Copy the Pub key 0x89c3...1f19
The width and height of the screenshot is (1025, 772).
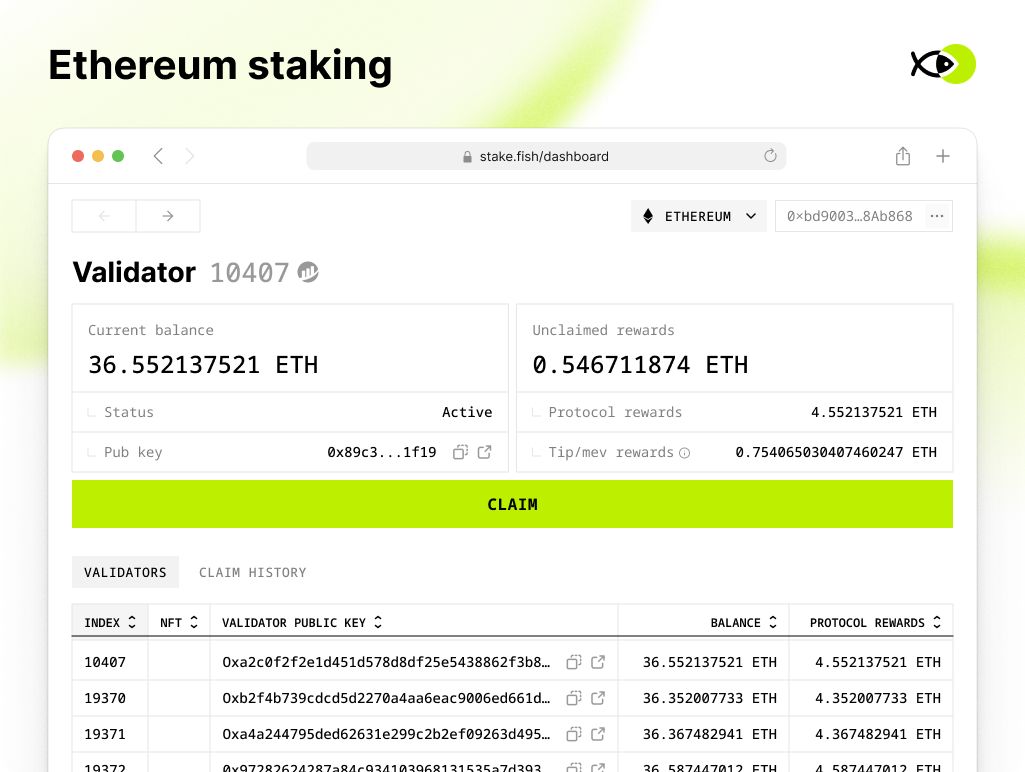point(460,452)
